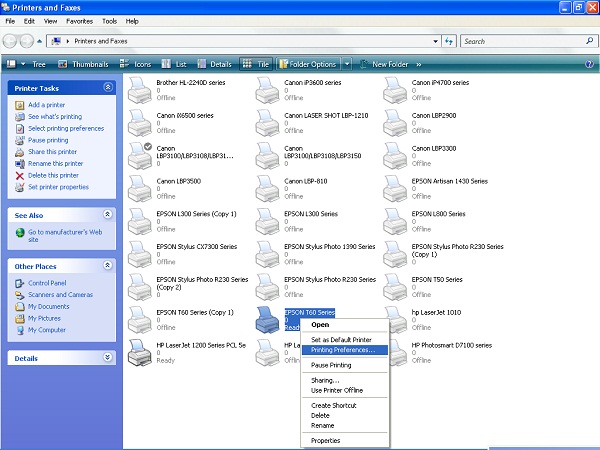600x450 pixels.
Task: Select the EPSON L800 Series printer icon
Action: (395, 222)
